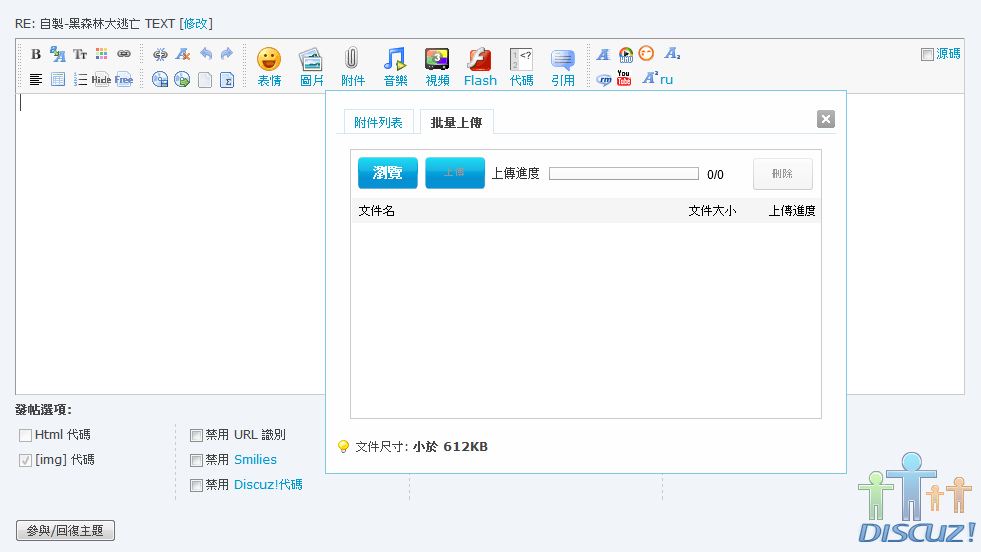Screen dimensions: 981x552
Task: Insert video with the 視頻 icon
Action: [437, 66]
